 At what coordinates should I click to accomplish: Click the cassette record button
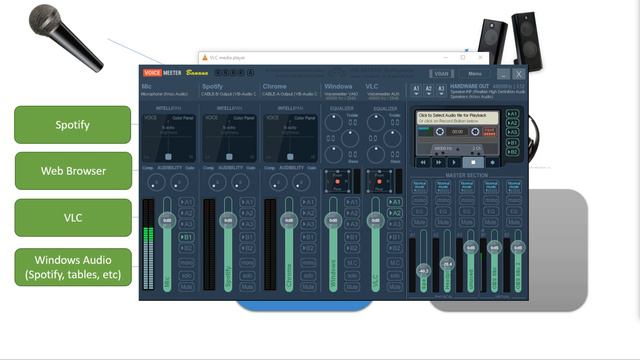492,162
